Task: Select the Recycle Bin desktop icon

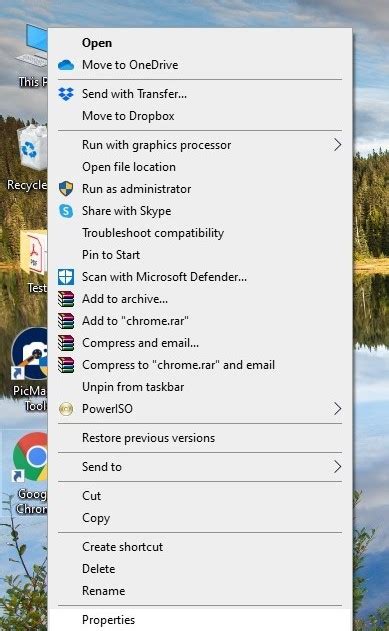Action: pyautogui.click(x=28, y=158)
